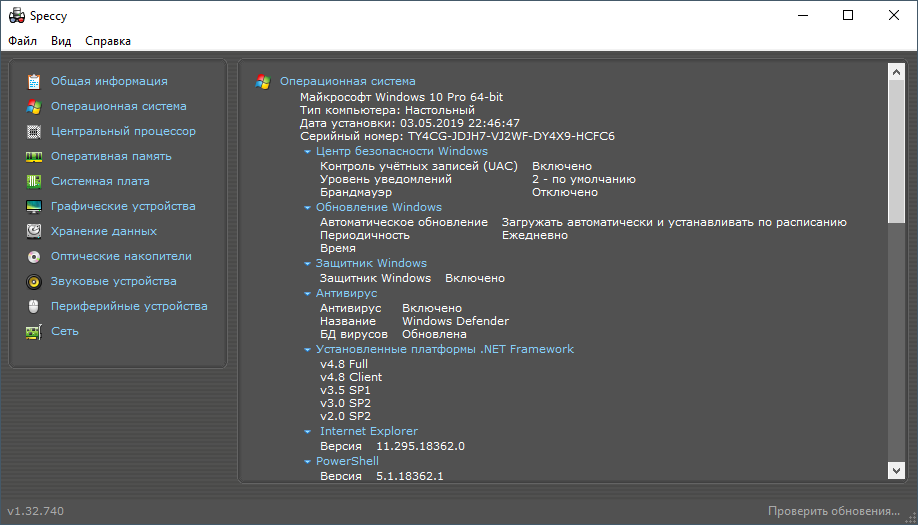Screen dimensions: 918x525
Task: Click the hard drive icon beside Хранение данных
Action: point(34,231)
